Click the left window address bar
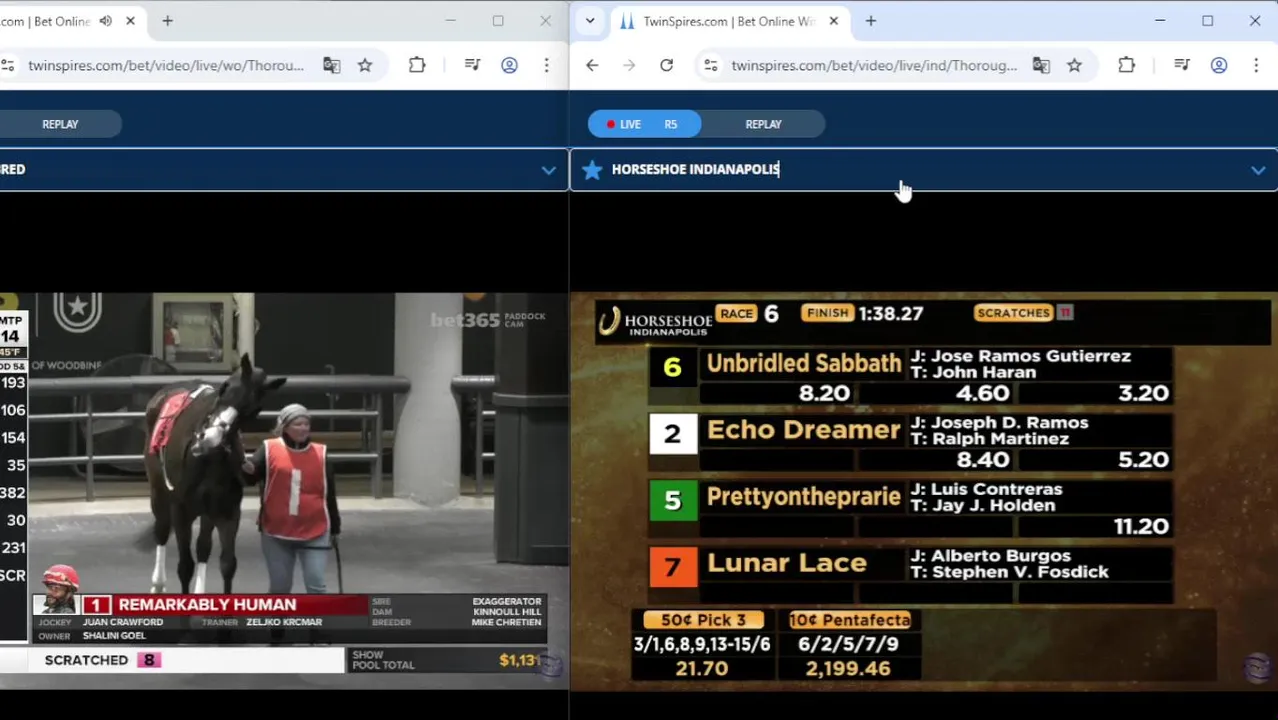1278x720 pixels. [166, 66]
